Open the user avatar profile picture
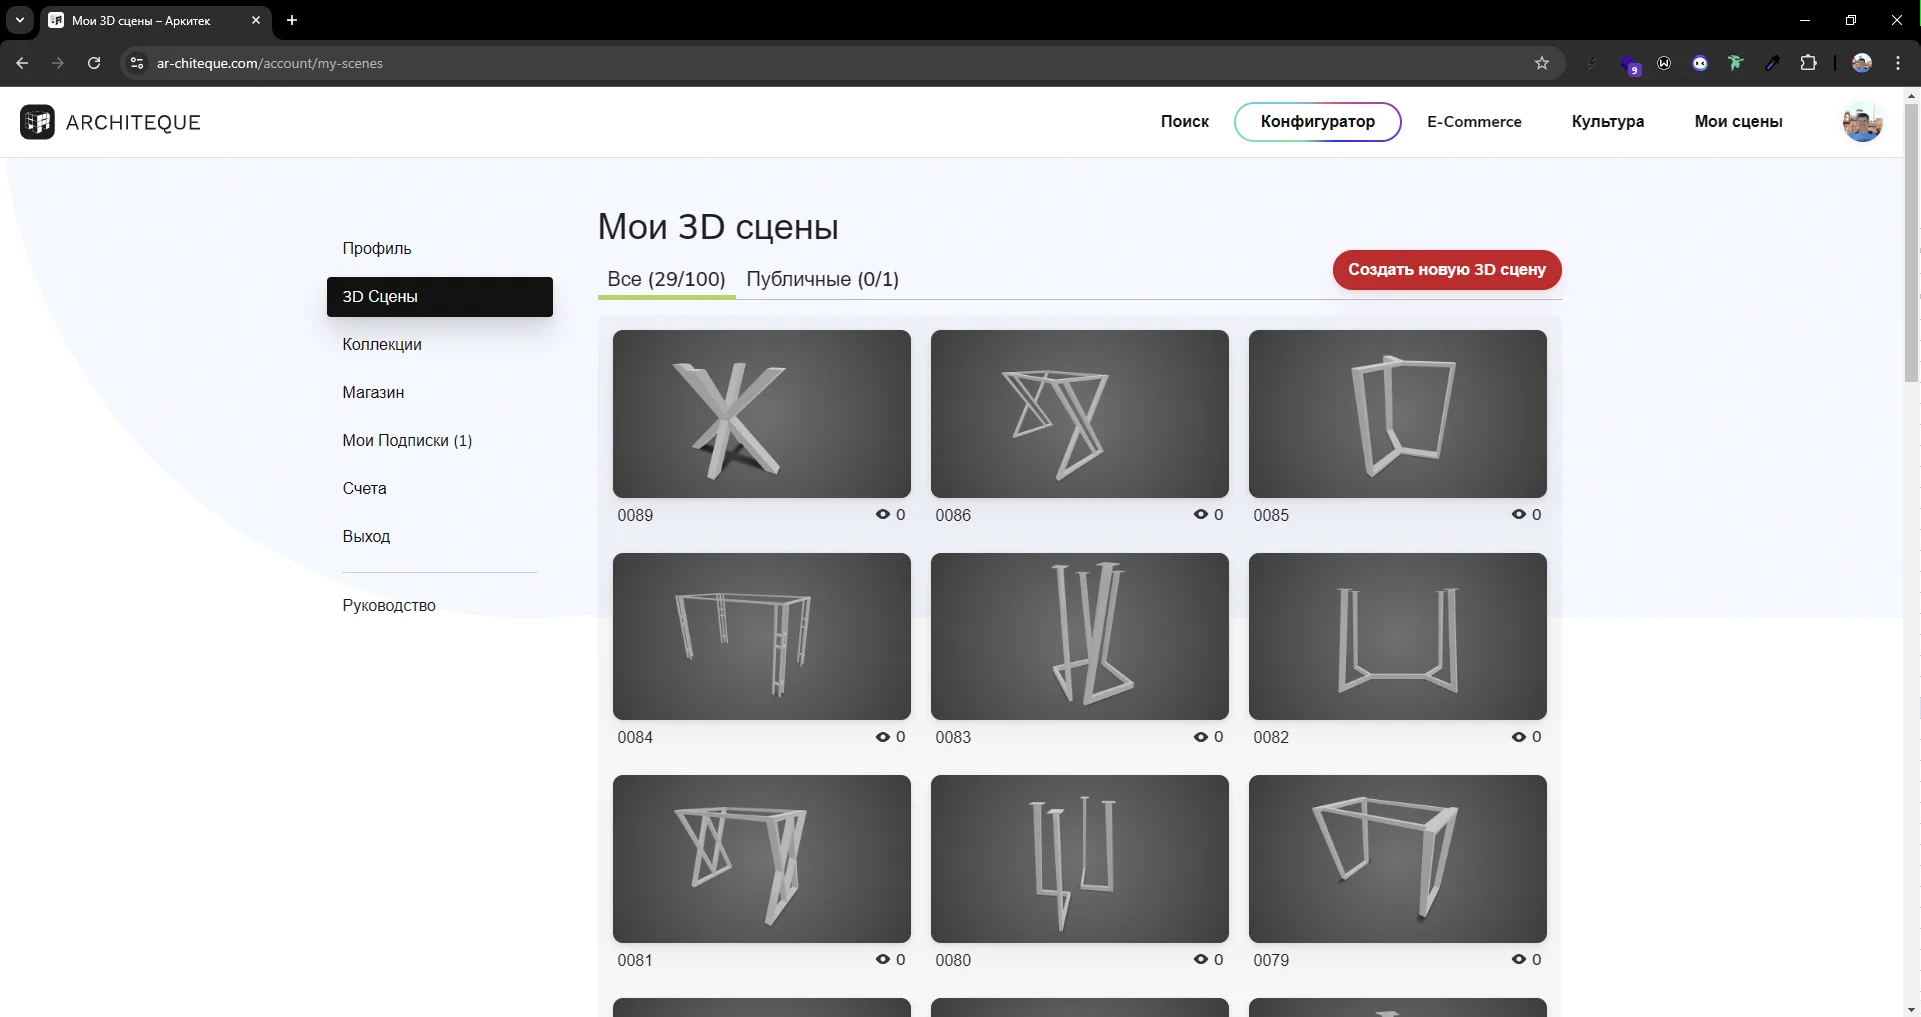Screen dimensions: 1921x1017 (1862, 122)
